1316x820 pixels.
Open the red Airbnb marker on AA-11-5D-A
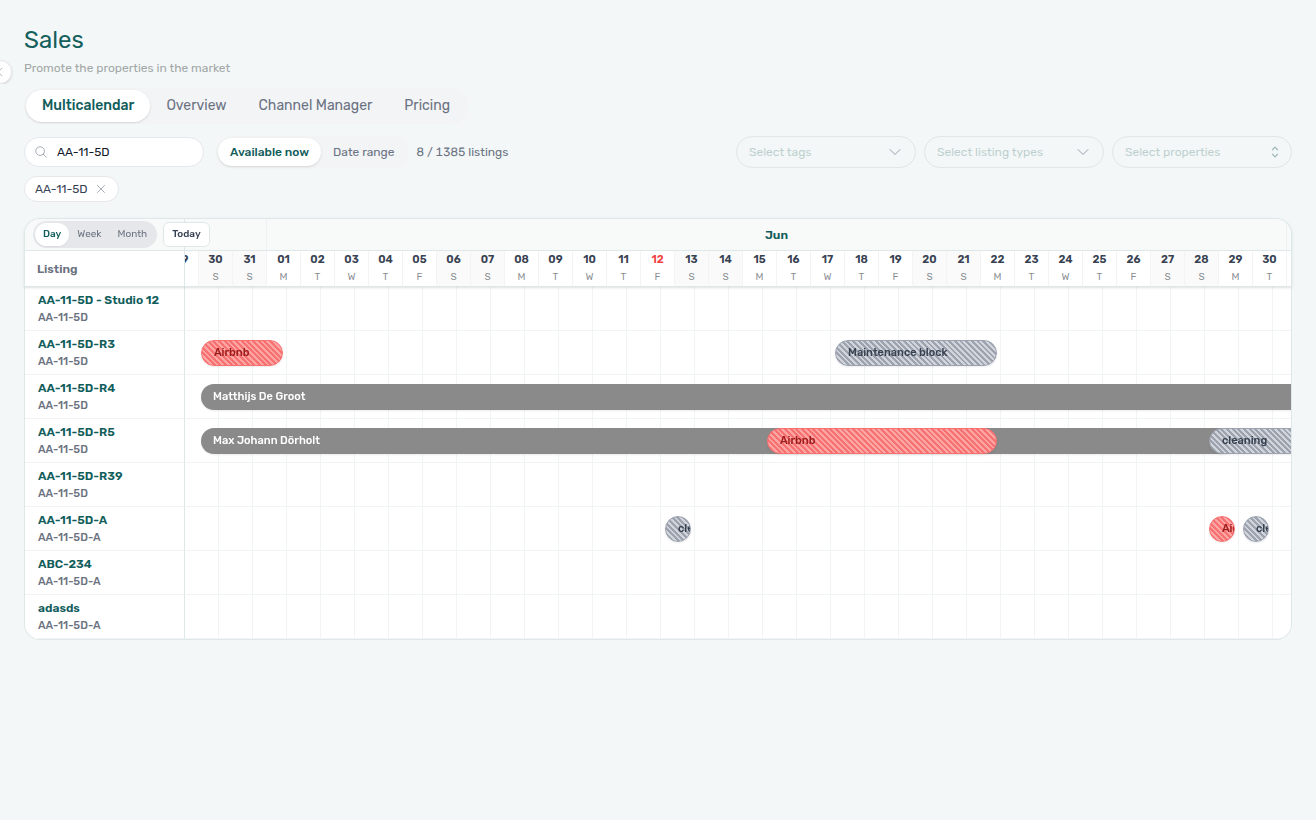(x=1222, y=529)
